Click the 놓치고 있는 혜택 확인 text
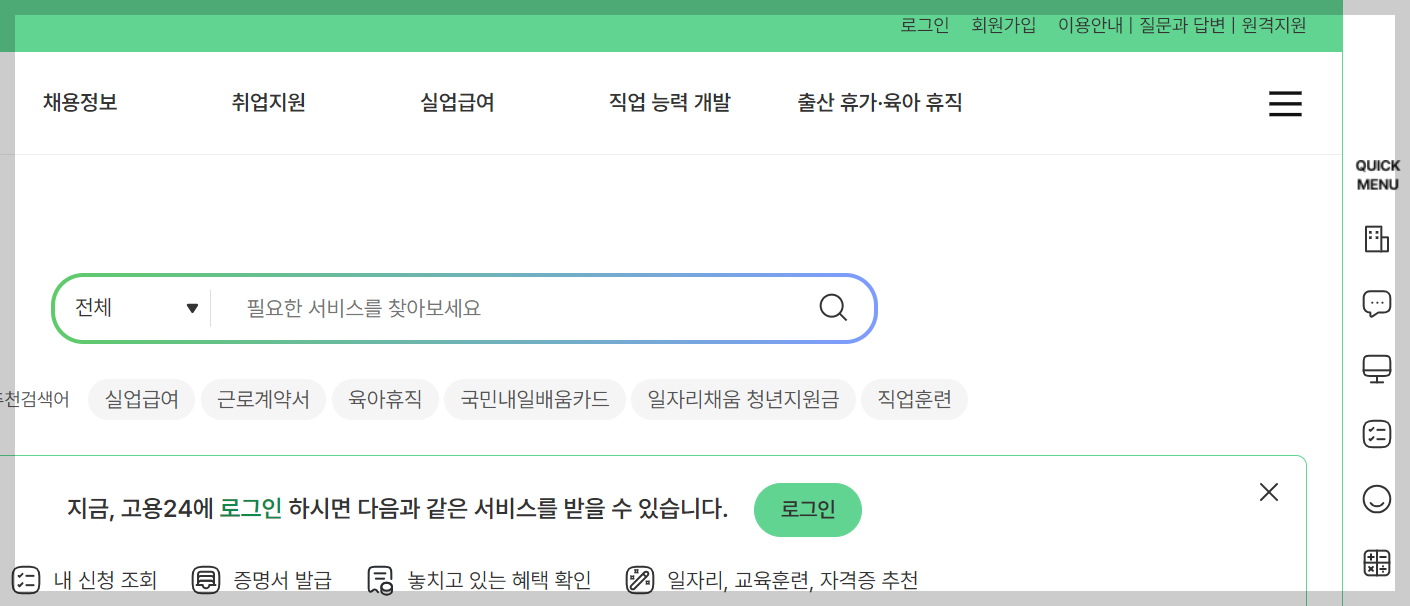The width and height of the screenshot is (1410, 606). 499,580
